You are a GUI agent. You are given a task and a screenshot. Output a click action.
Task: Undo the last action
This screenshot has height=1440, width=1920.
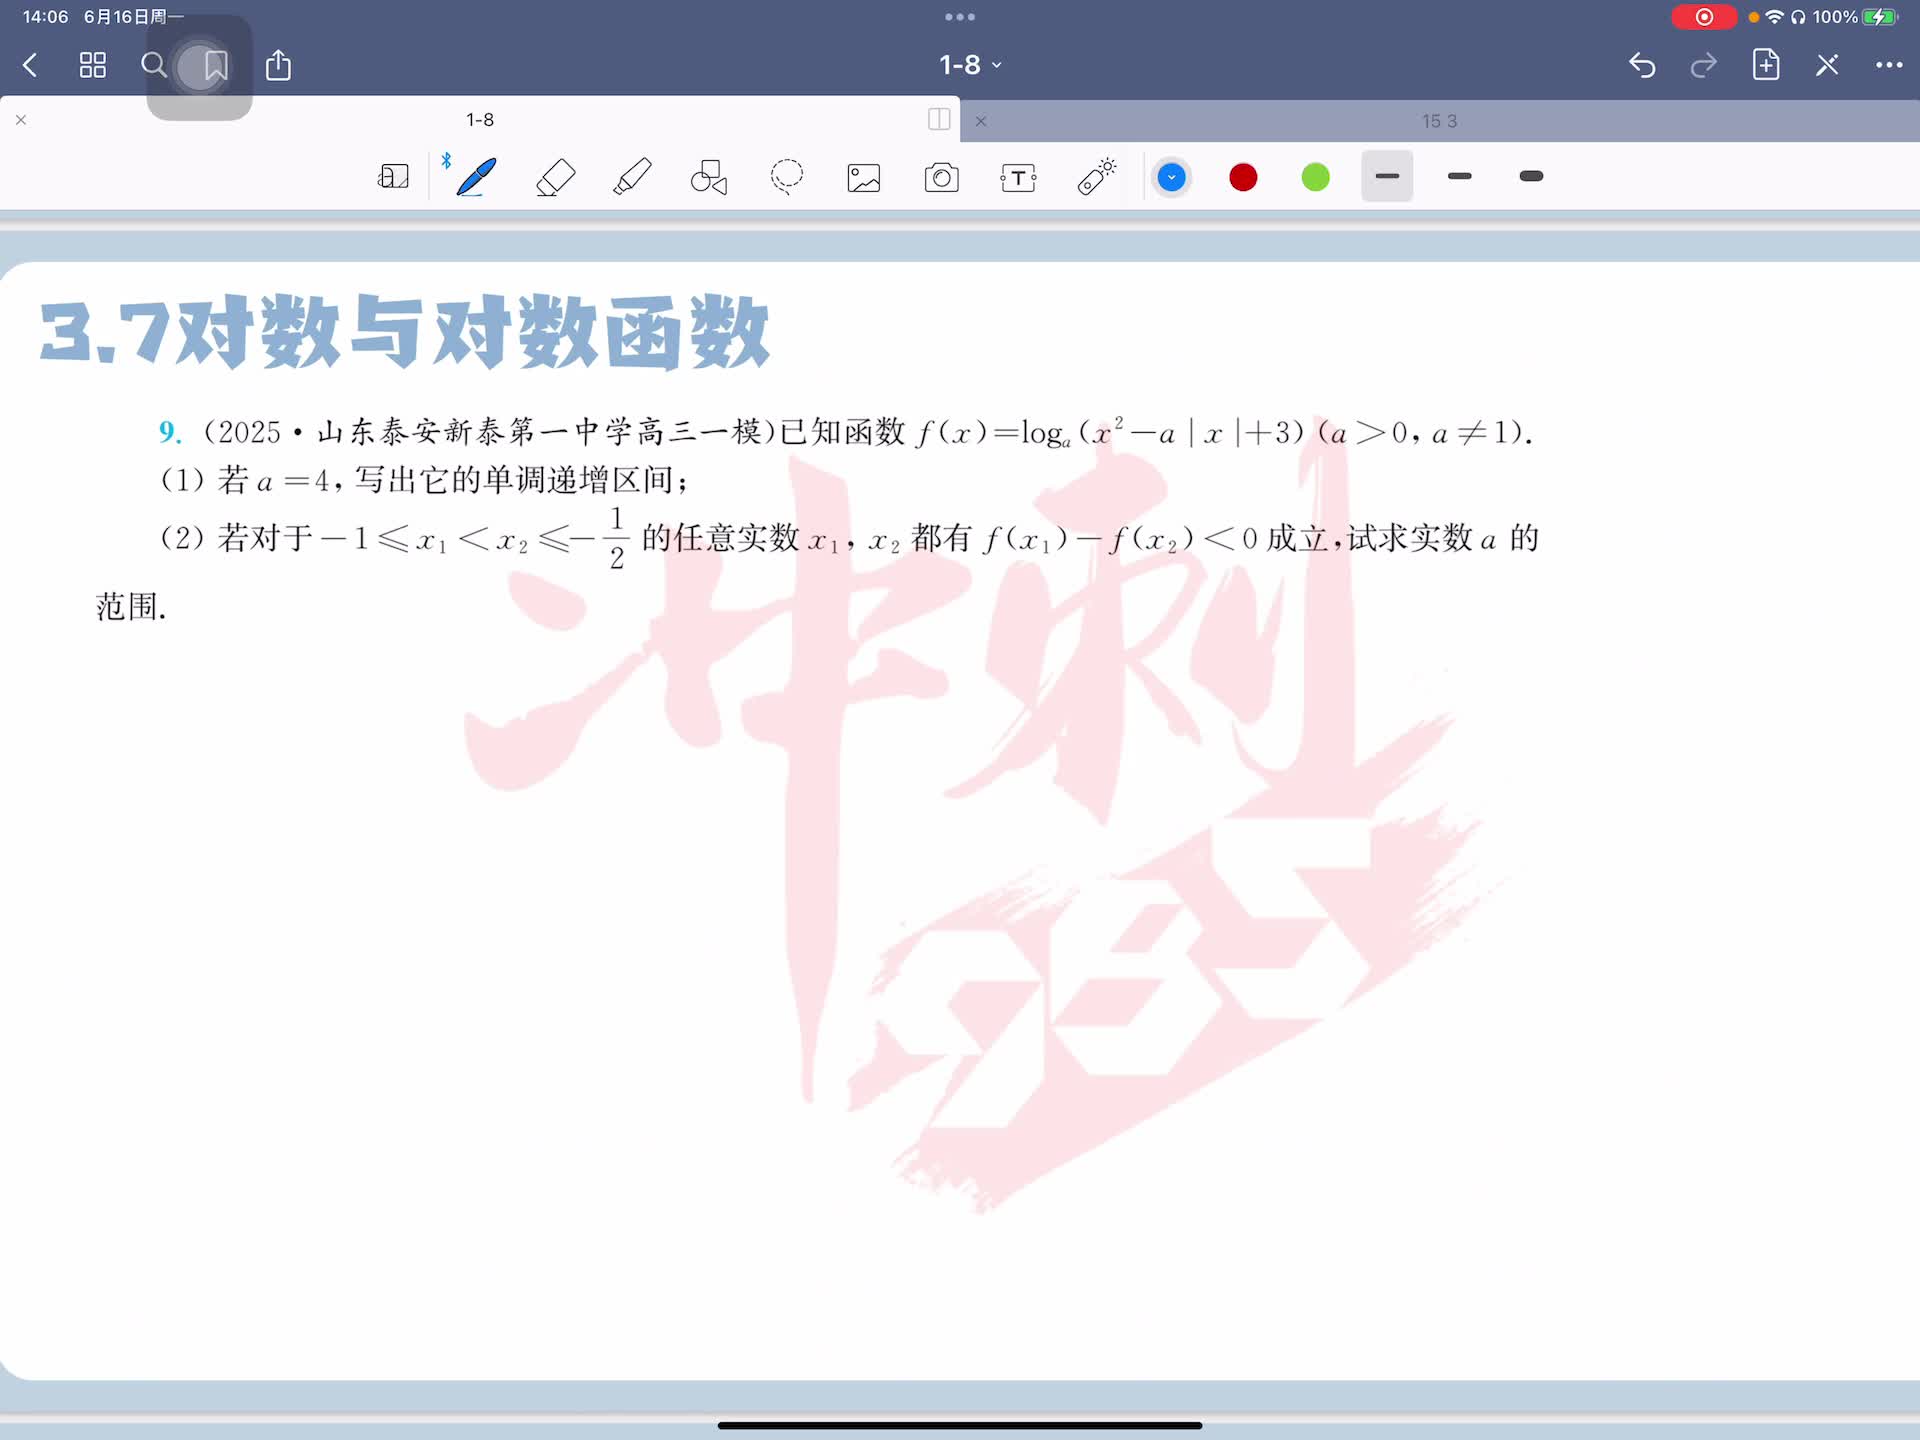coord(1642,65)
